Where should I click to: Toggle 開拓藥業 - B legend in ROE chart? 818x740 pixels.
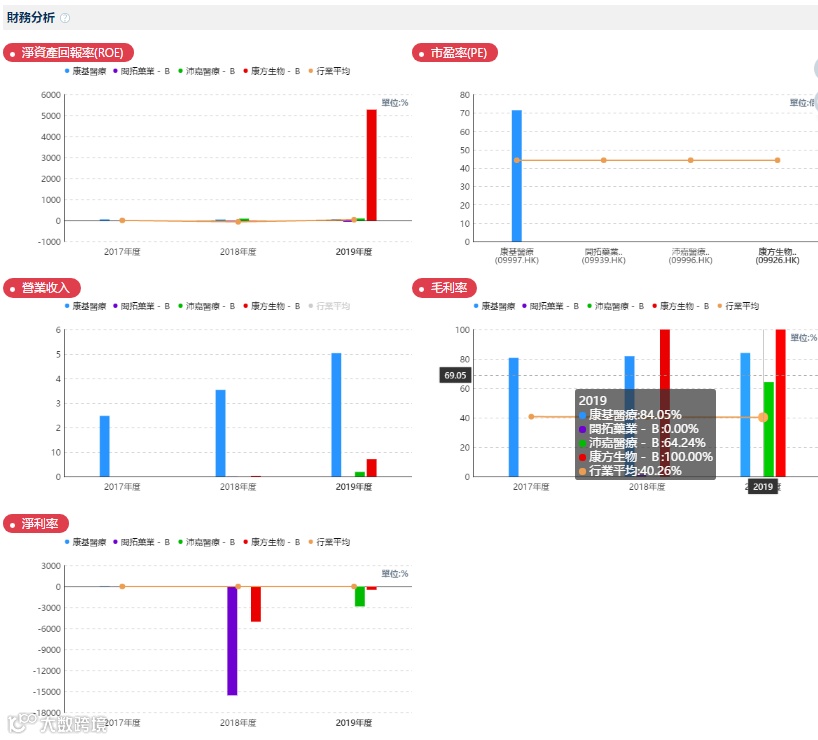point(141,71)
